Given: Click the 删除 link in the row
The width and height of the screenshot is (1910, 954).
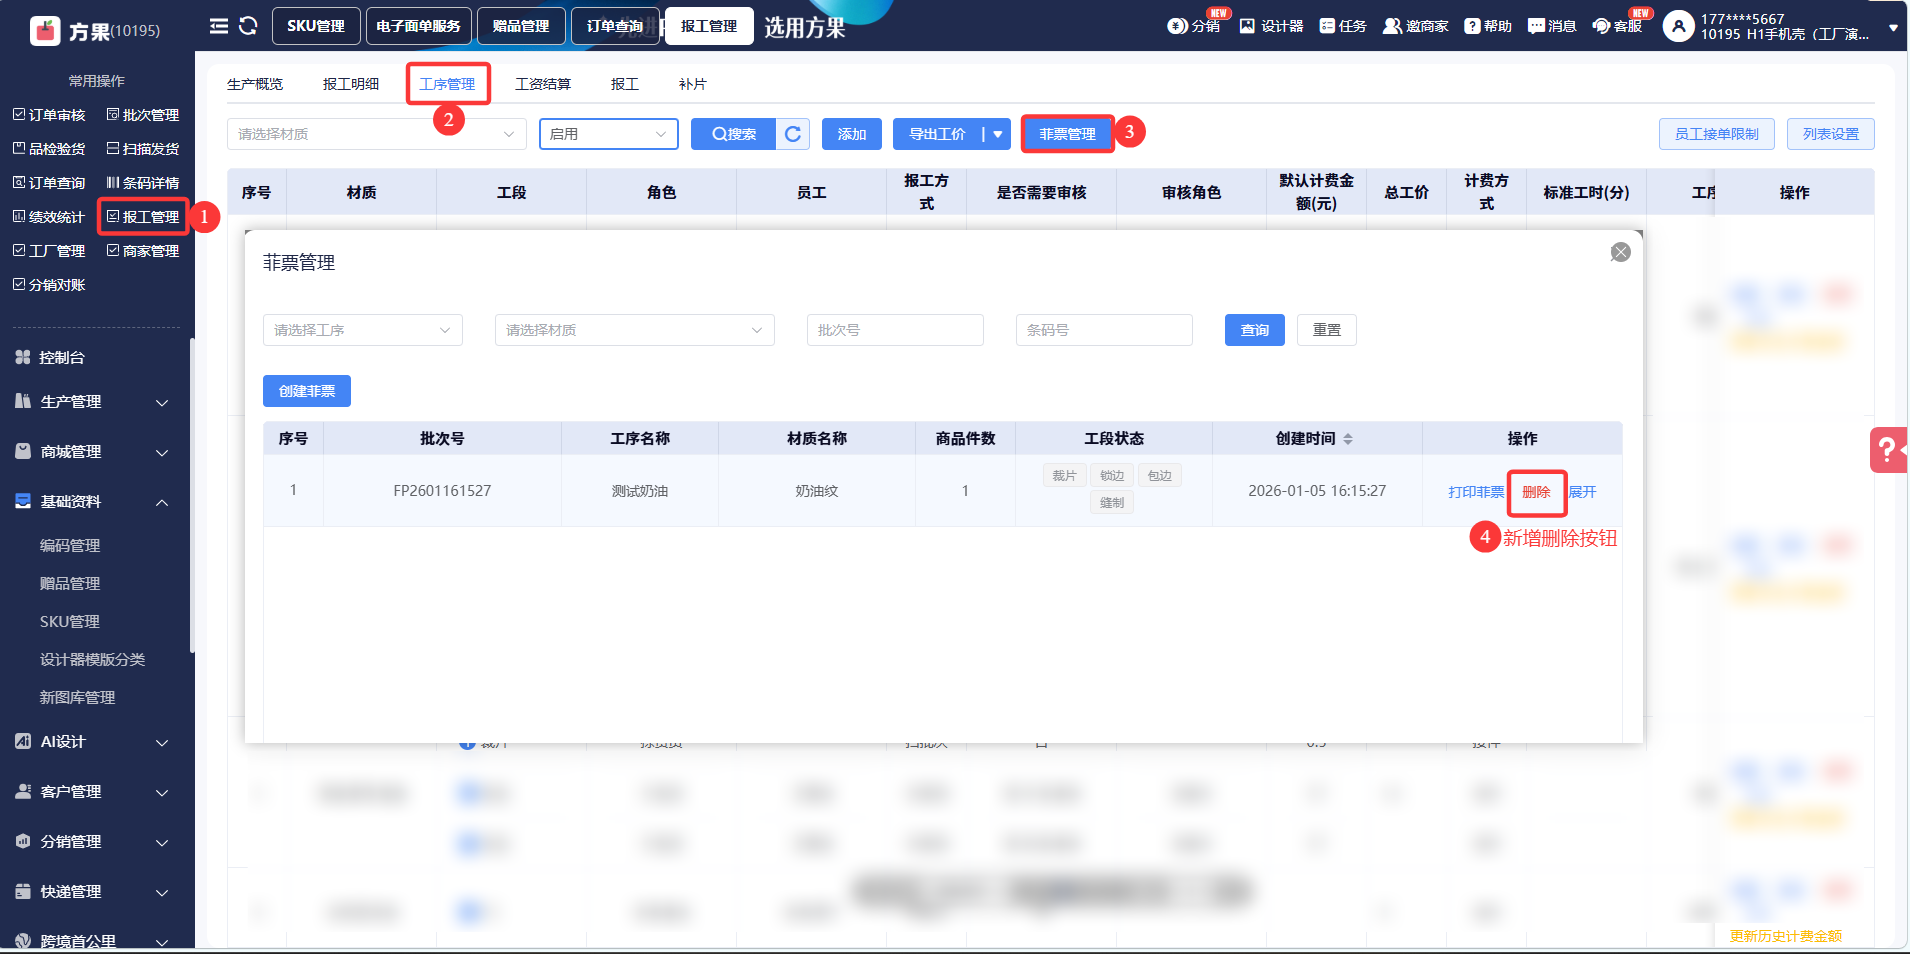Looking at the screenshot, I should (1535, 492).
